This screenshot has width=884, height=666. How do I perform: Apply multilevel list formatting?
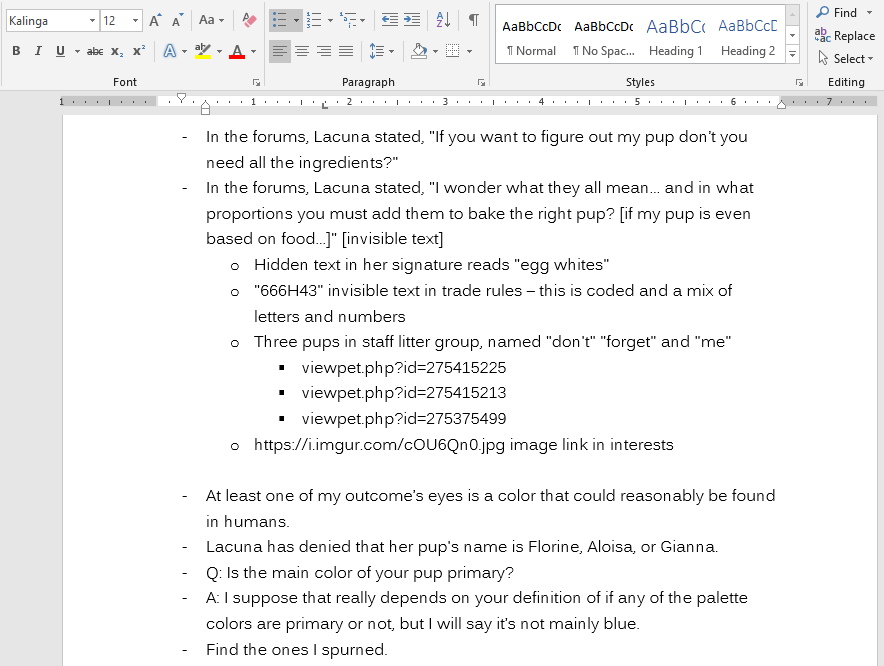pyautogui.click(x=348, y=21)
